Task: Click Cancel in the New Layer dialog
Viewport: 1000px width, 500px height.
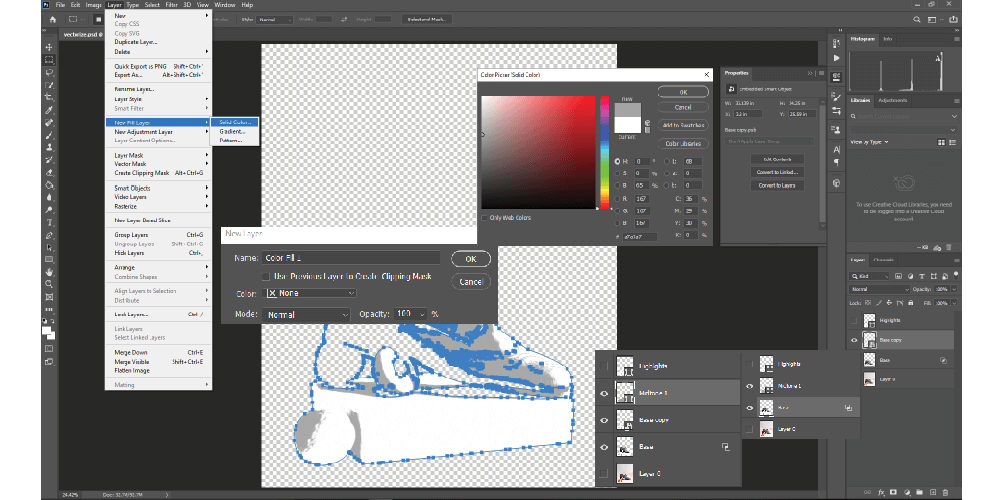Action: (471, 282)
